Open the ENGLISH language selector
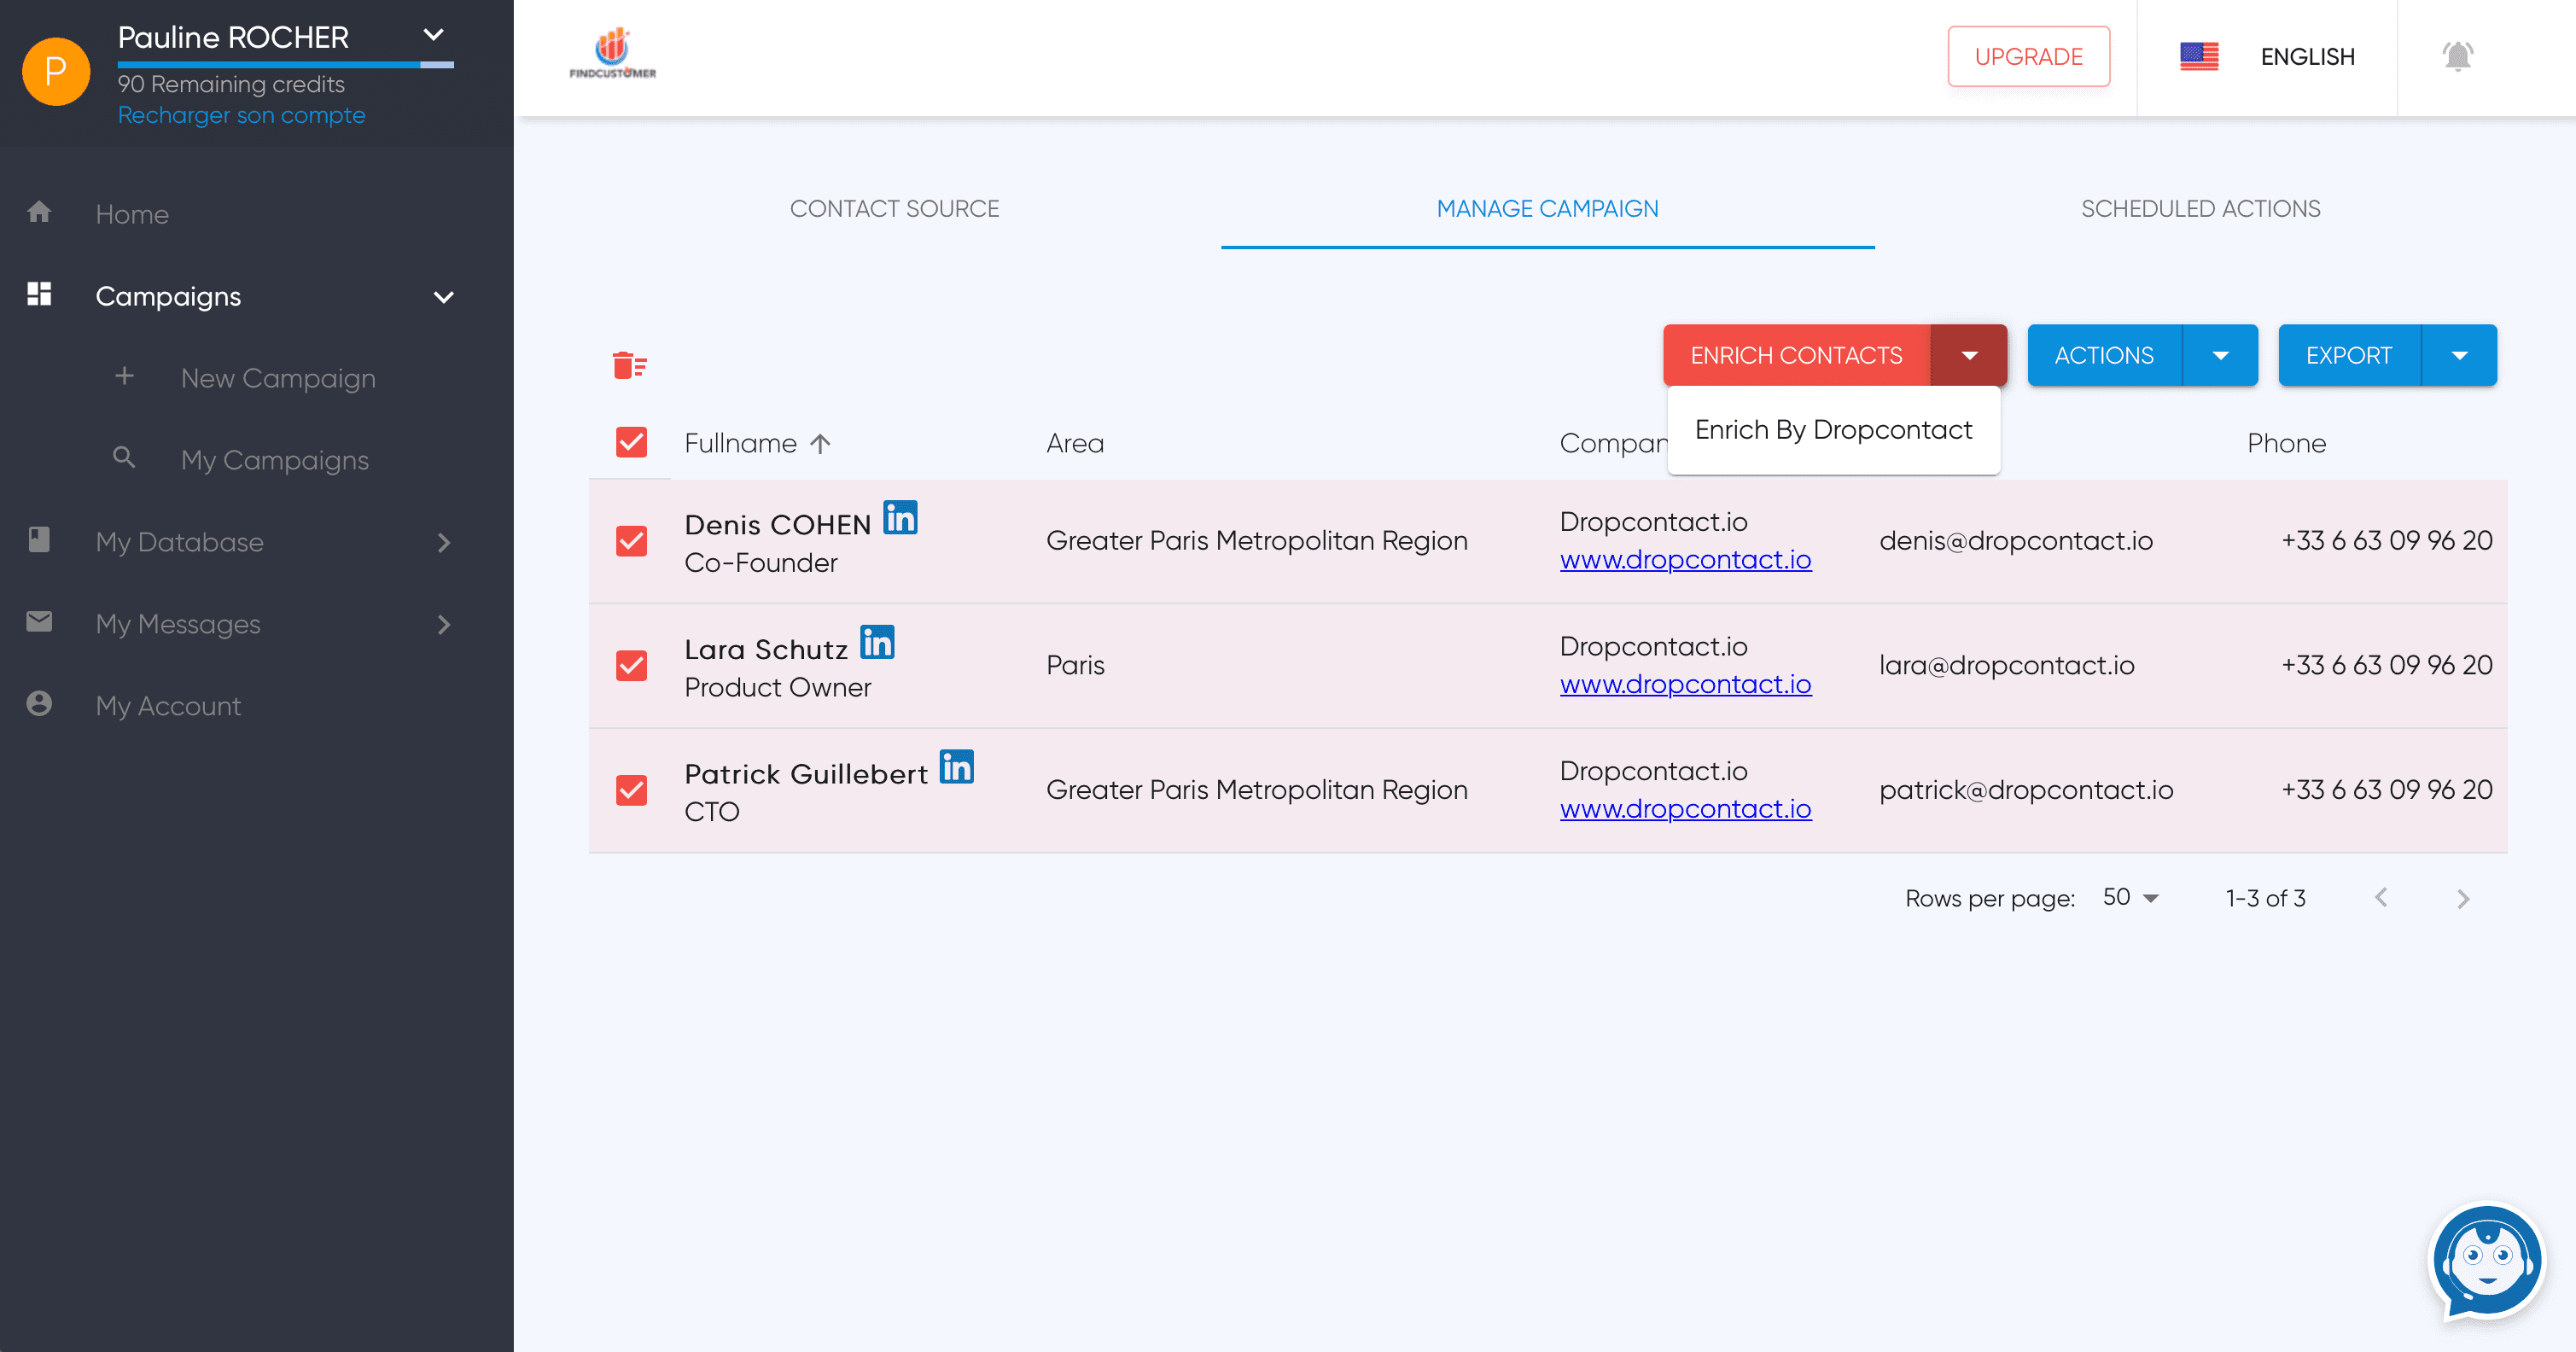The height and width of the screenshot is (1352, 2576). [2307, 57]
